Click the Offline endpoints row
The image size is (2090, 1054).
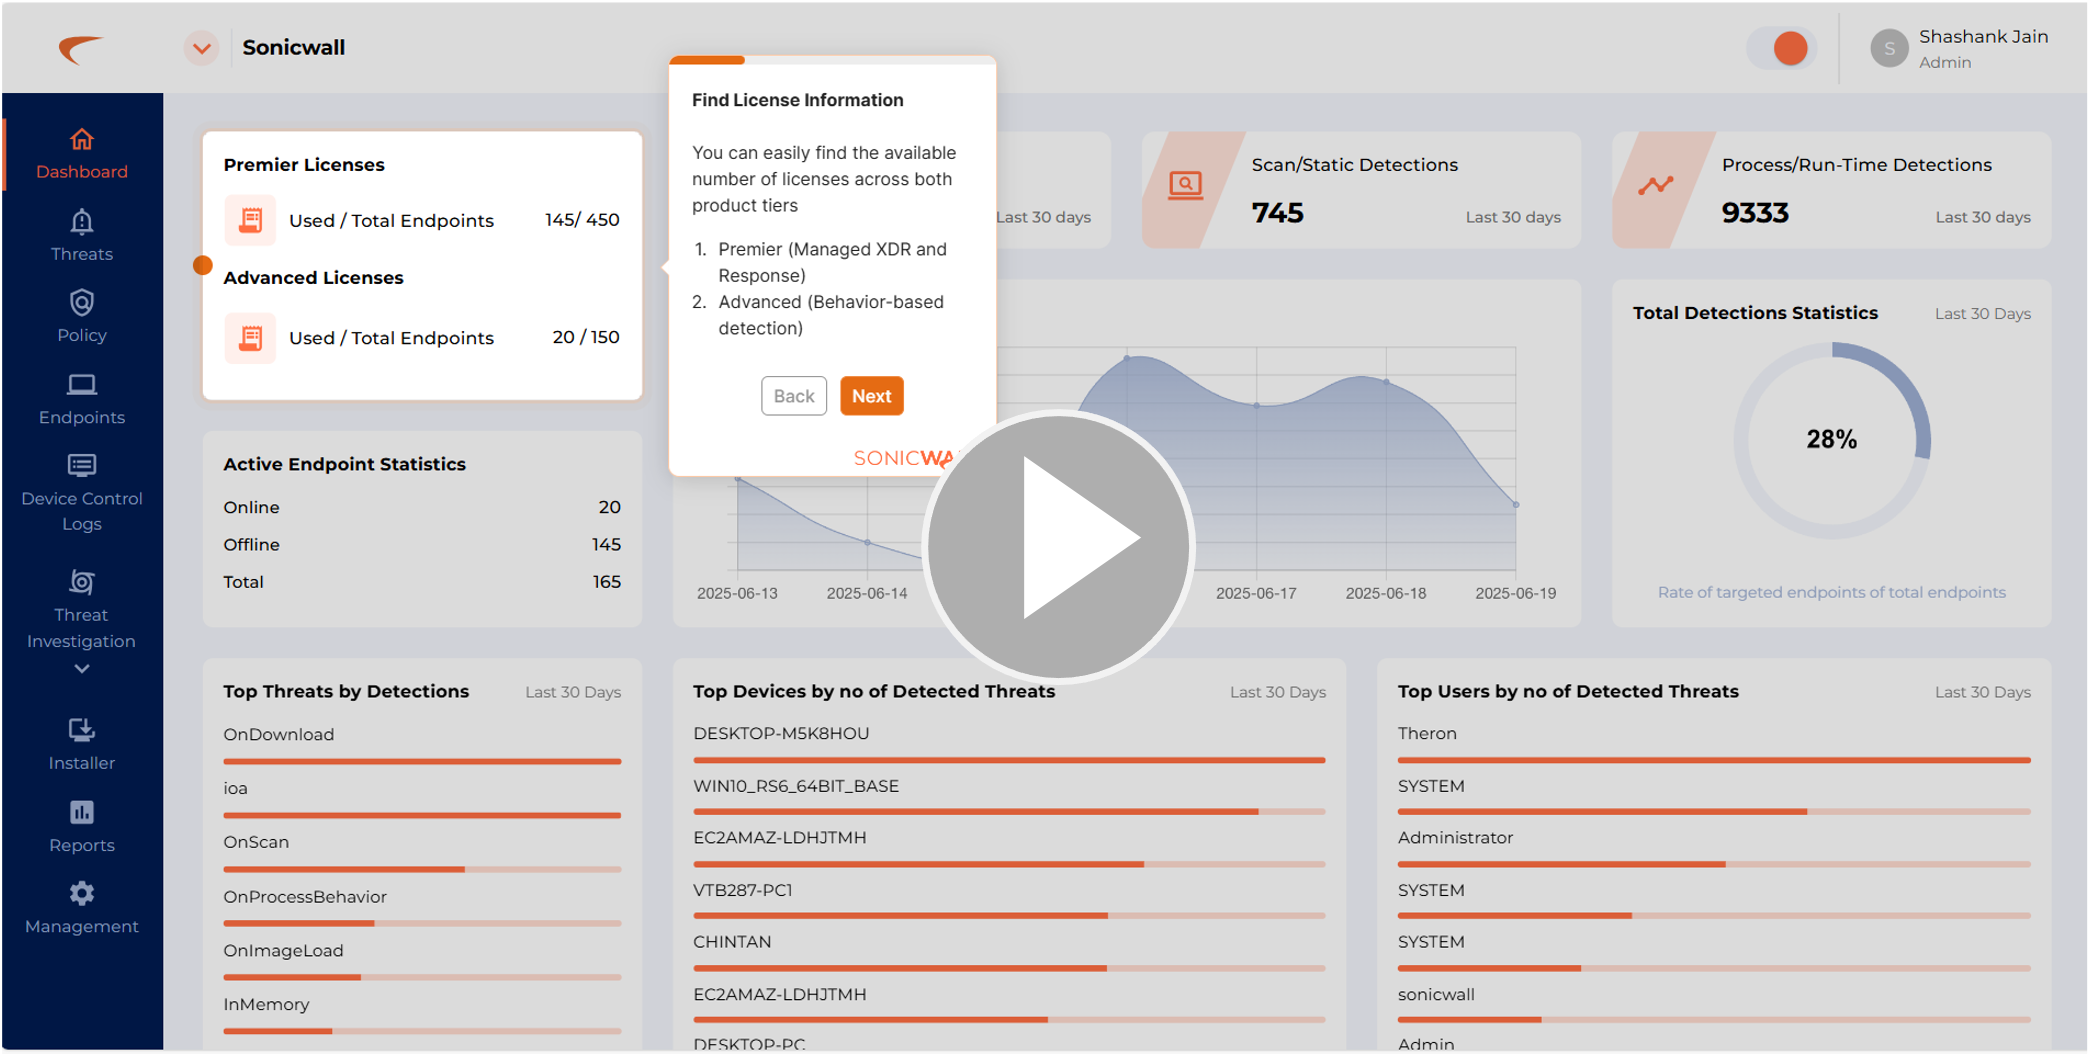click(422, 544)
